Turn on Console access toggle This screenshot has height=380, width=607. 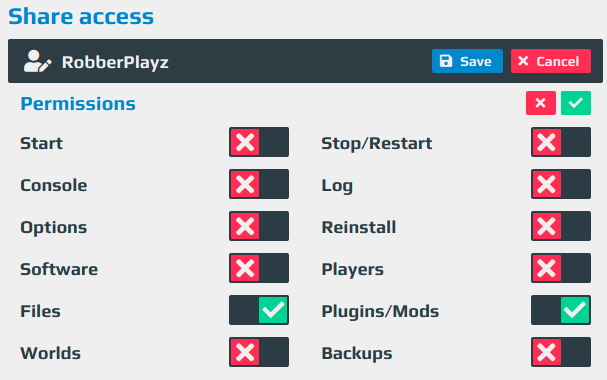(259, 184)
